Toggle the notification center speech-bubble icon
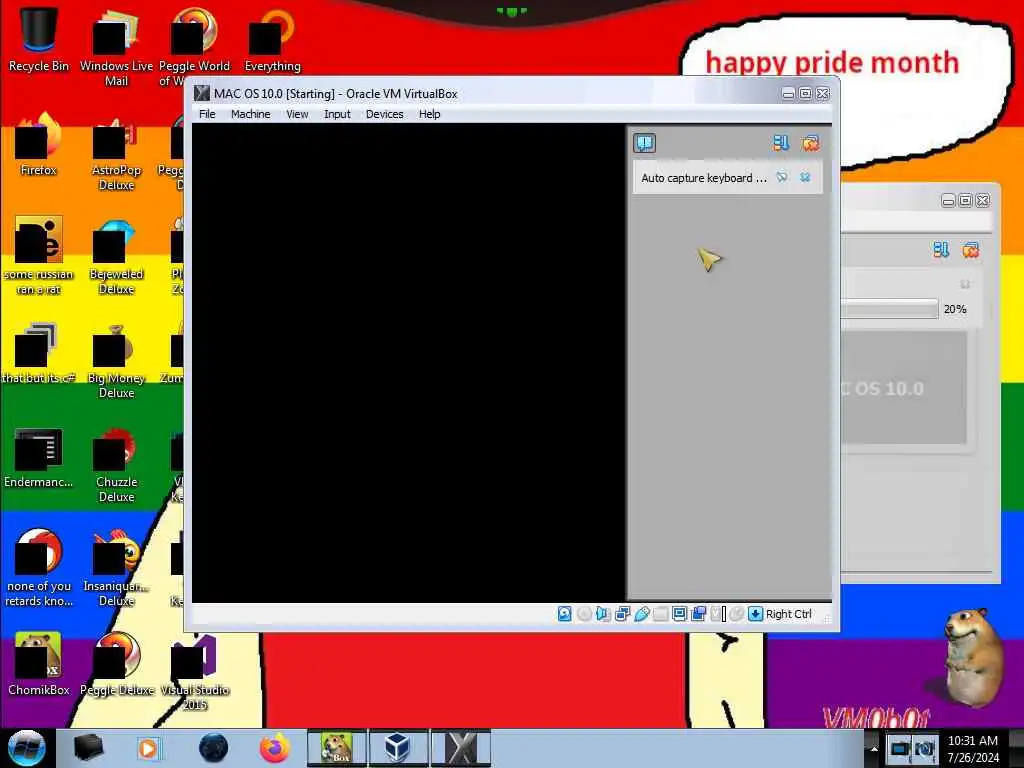The width and height of the screenshot is (1024, 768). 645,142
